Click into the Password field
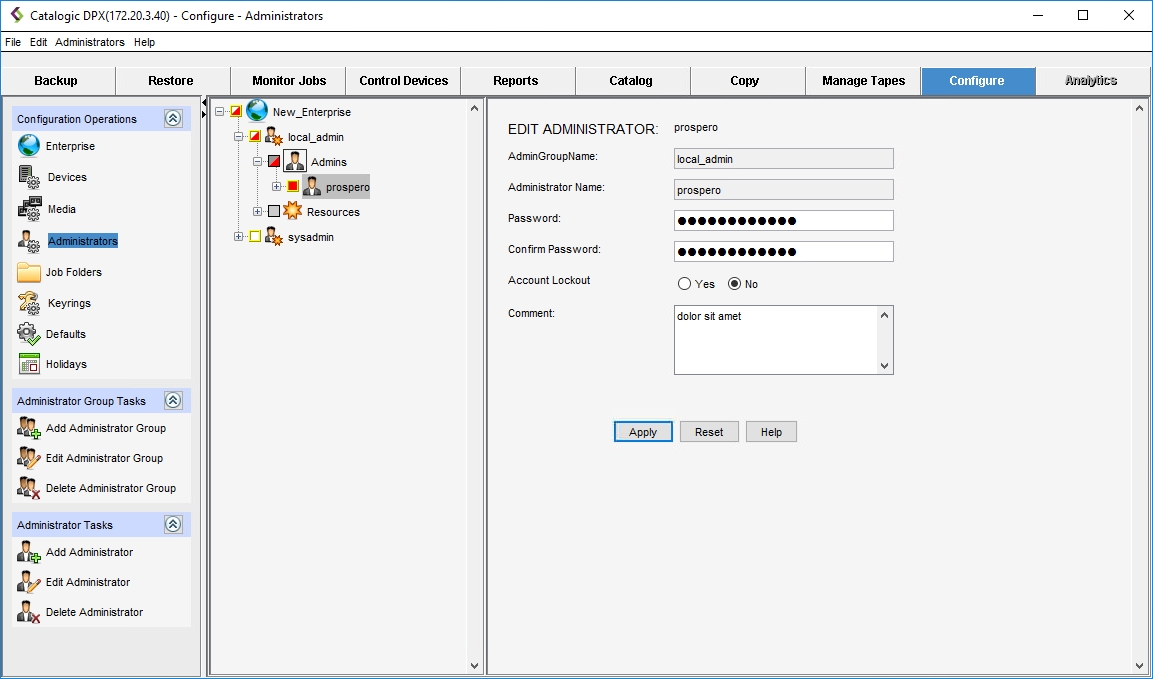This screenshot has height=679, width=1153. (x=783, y=221)
